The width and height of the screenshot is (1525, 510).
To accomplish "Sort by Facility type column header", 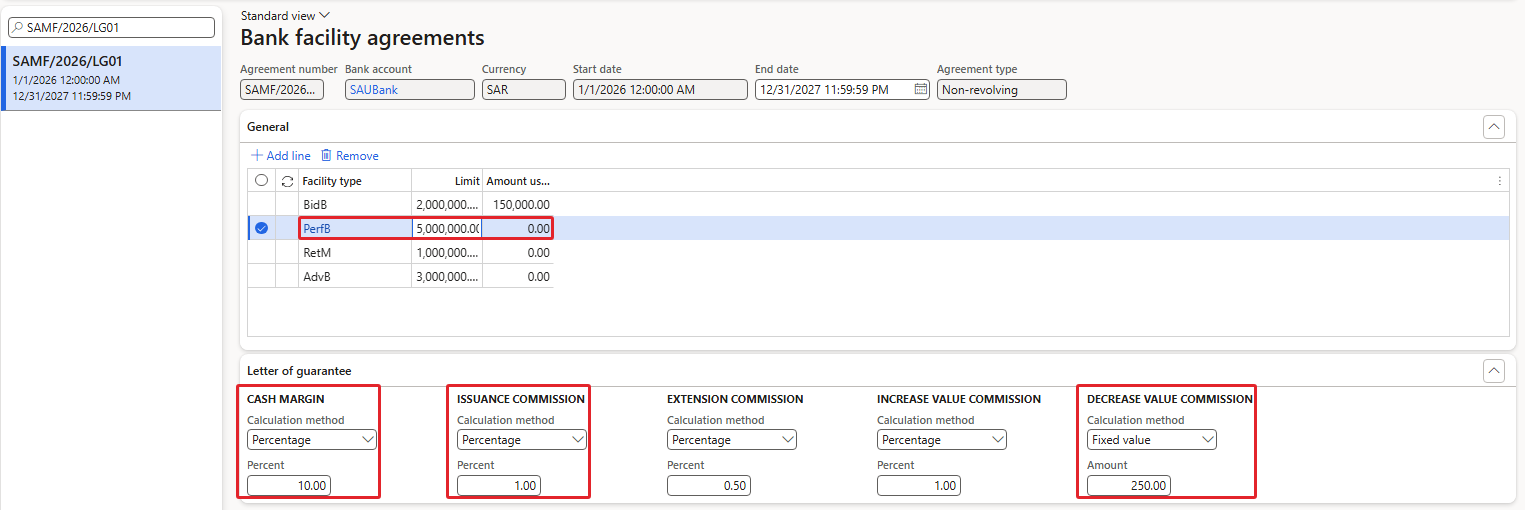I will [355, 181].
